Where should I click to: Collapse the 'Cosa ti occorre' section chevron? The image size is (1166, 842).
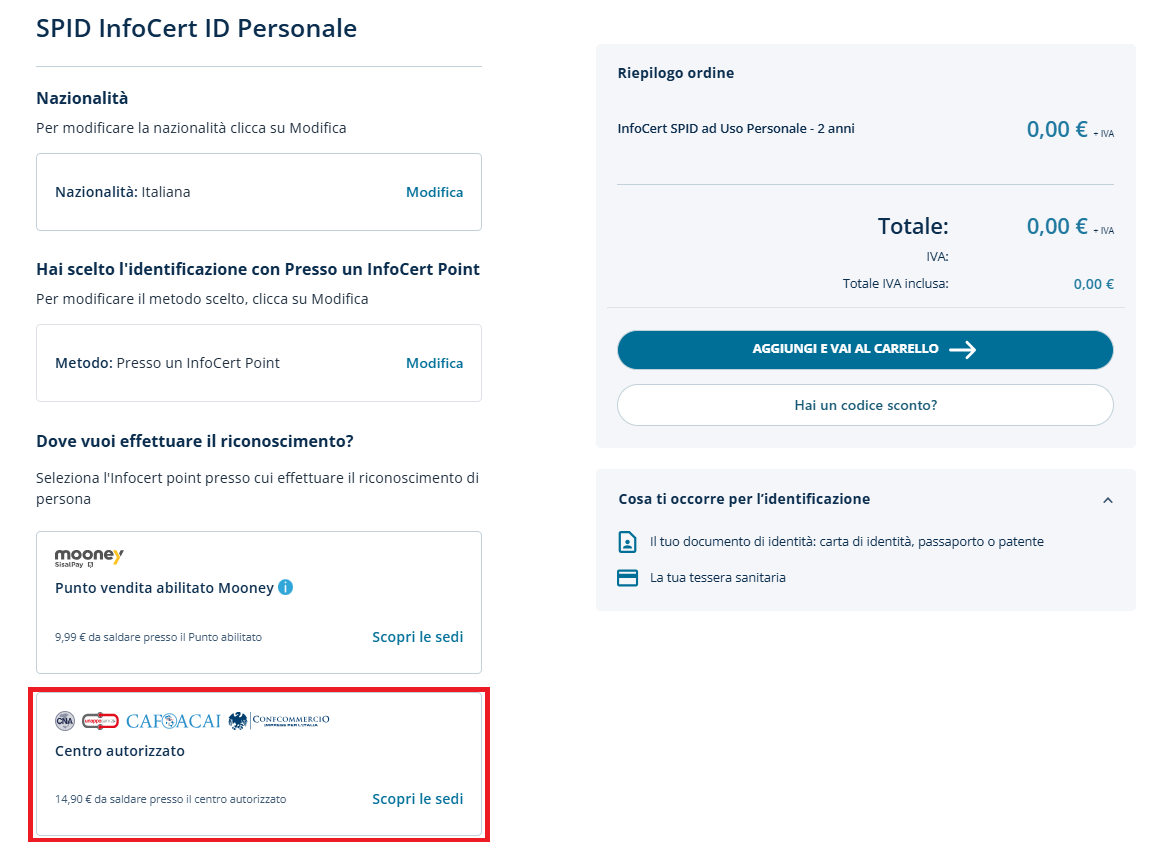(x=1107, y=500)
